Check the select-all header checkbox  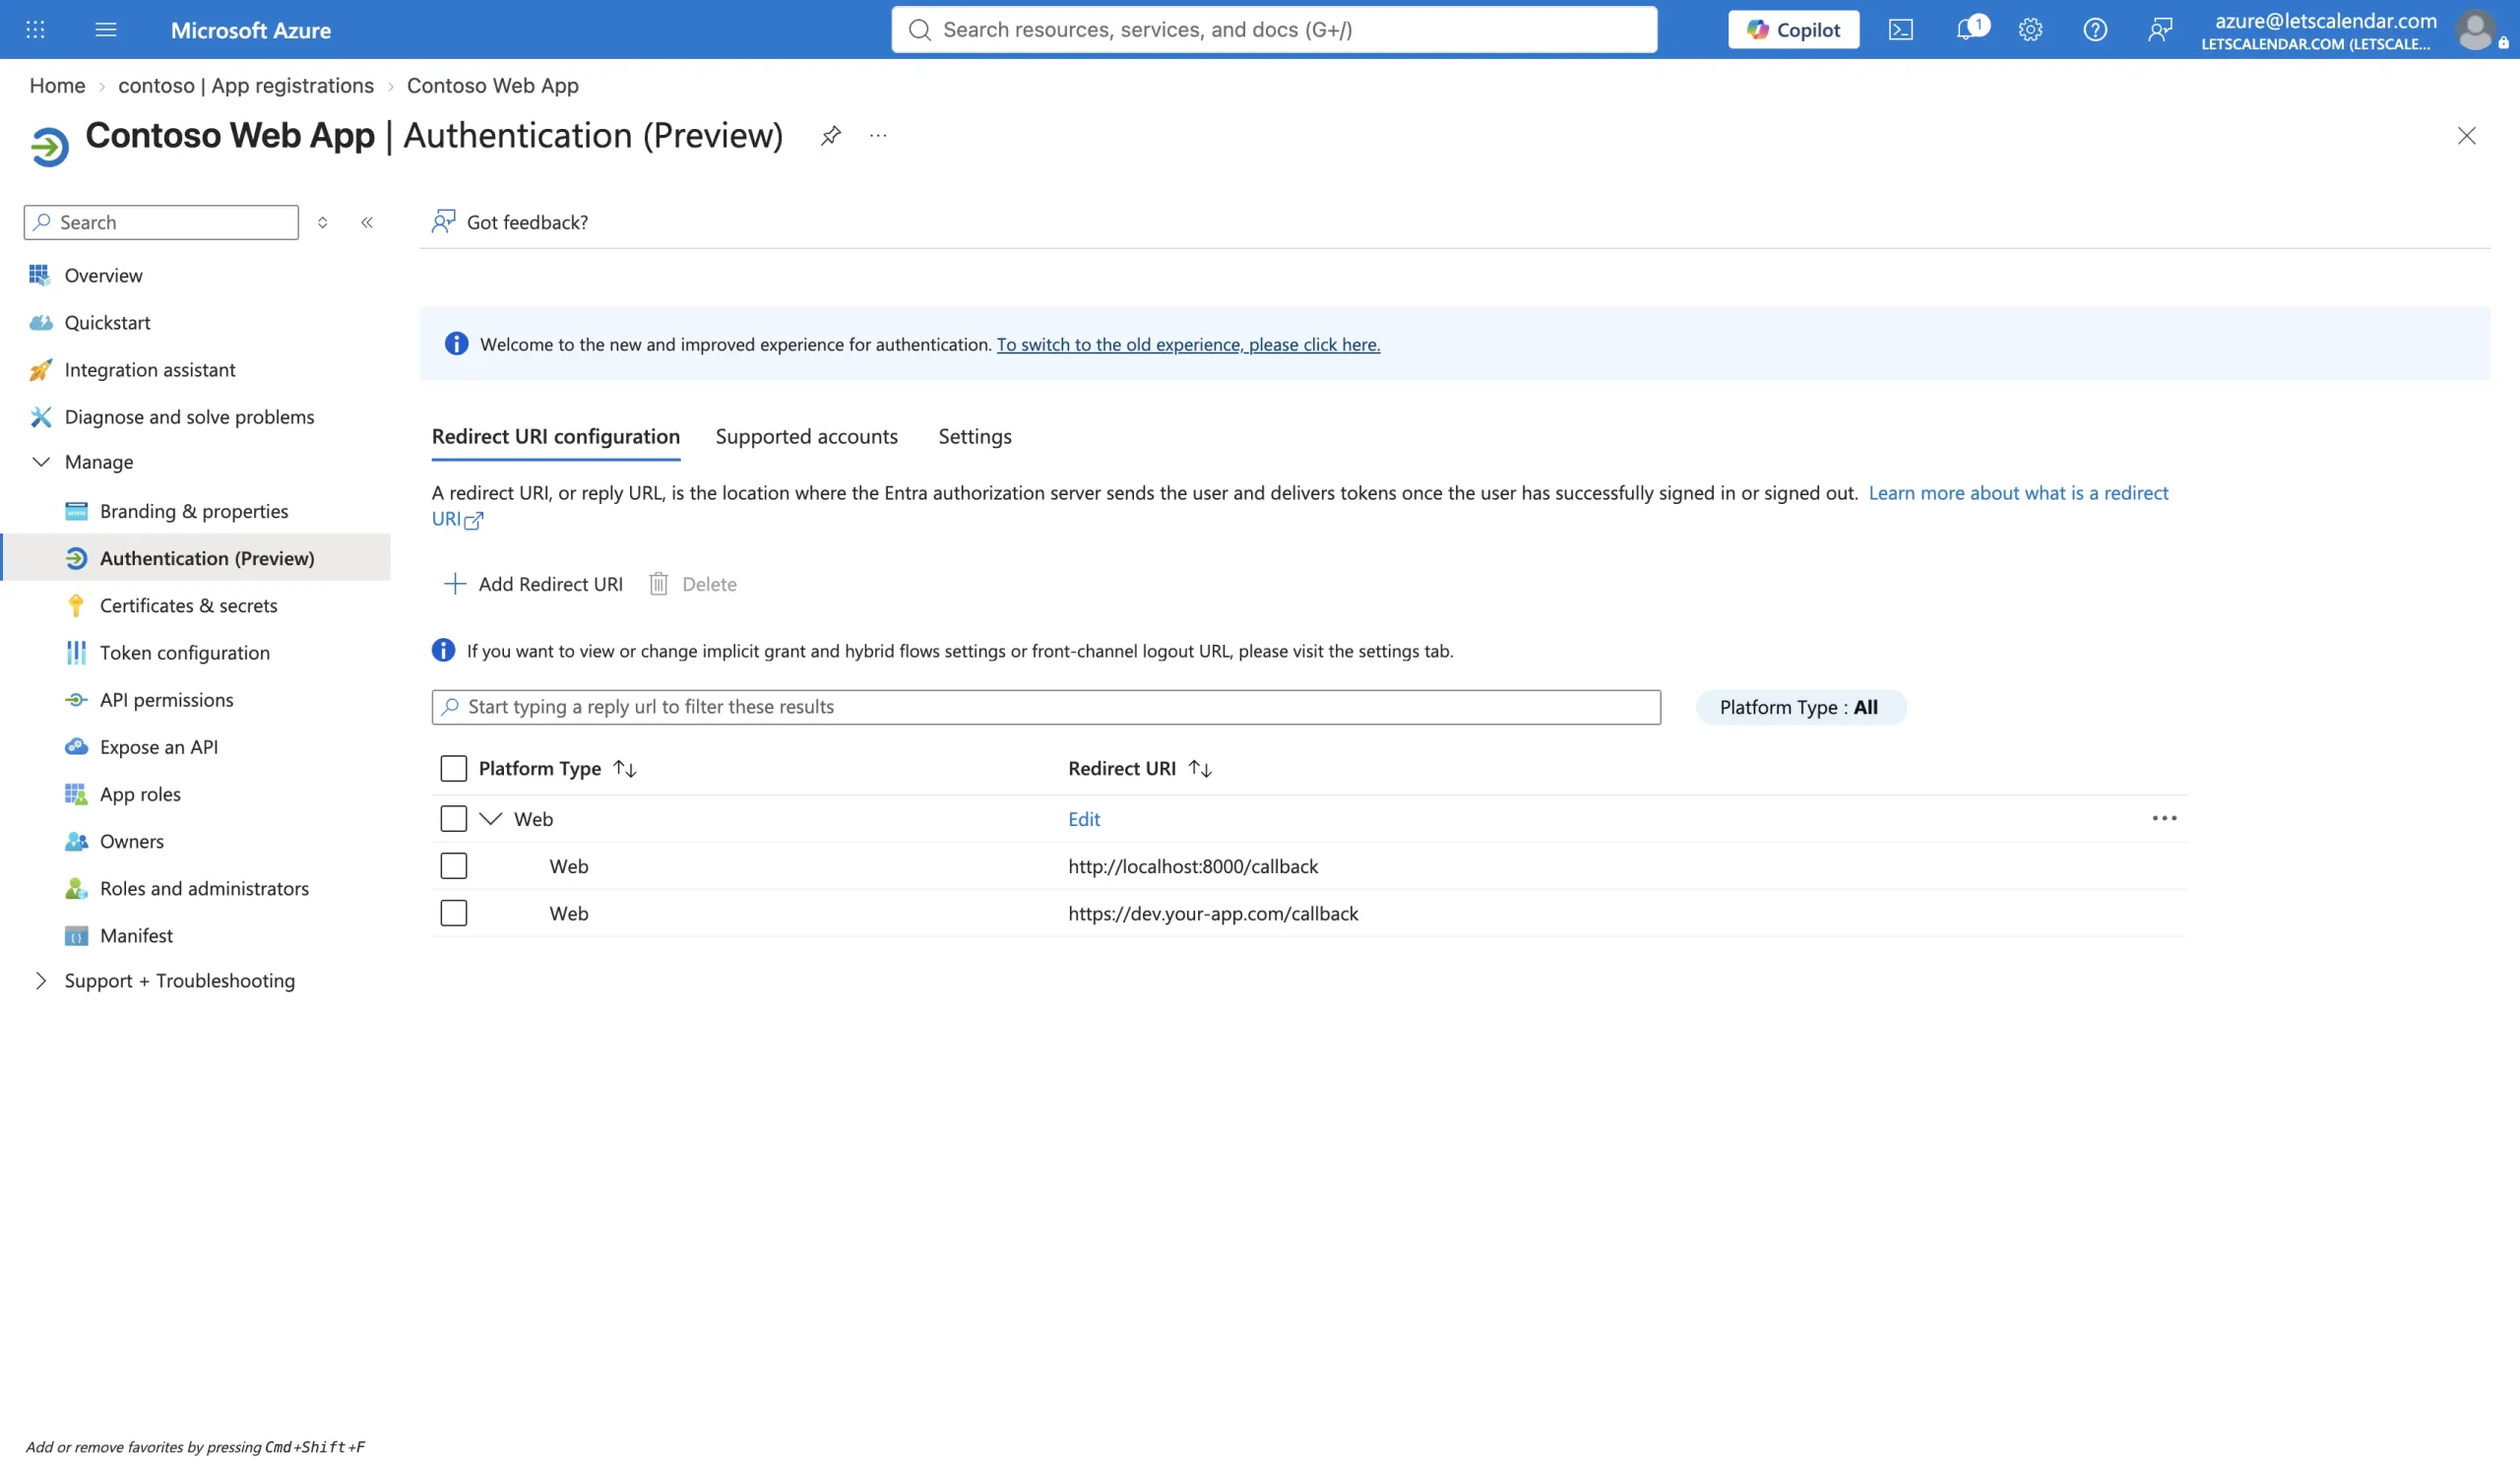453,768
